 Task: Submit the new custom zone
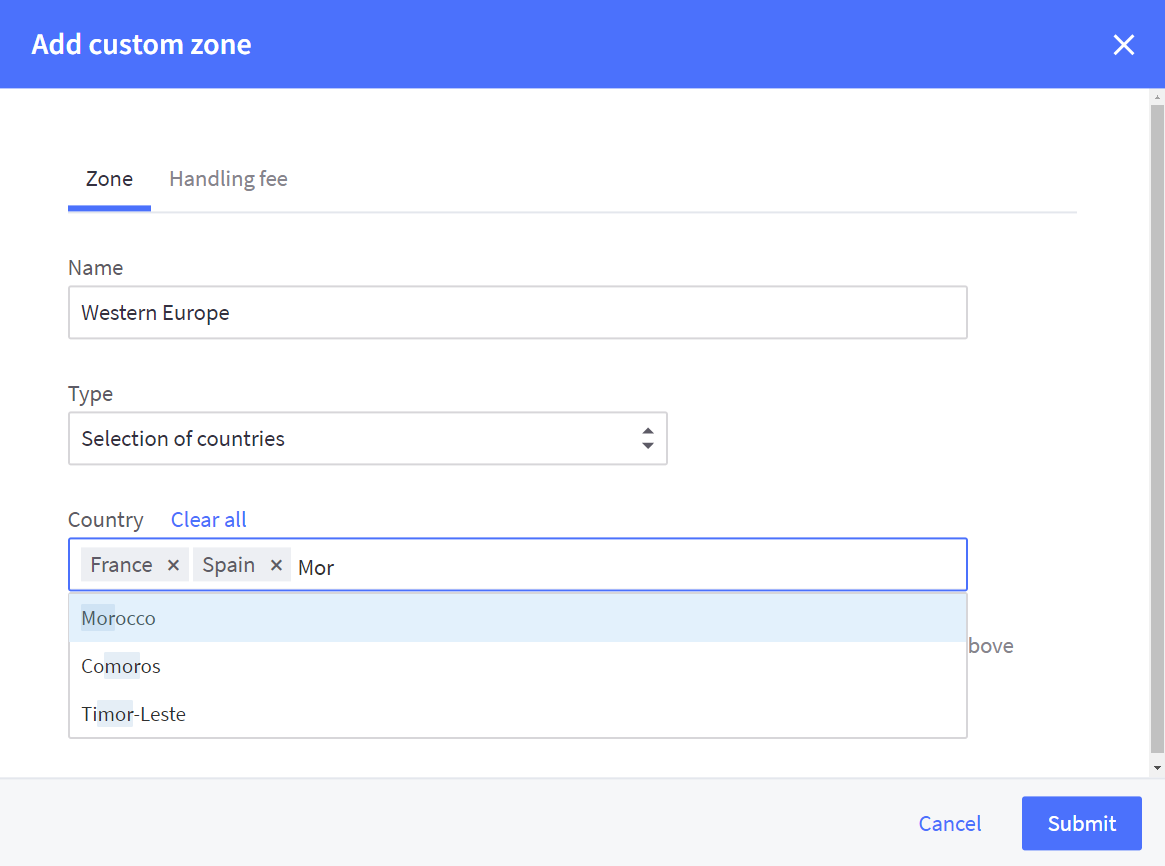click(1081, 823)
